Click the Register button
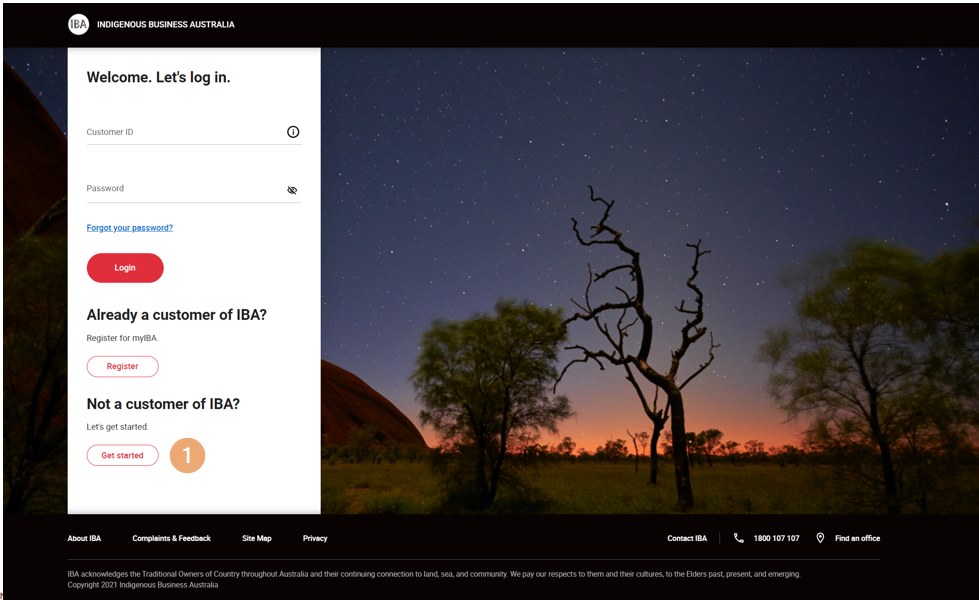 coord(122,366)
